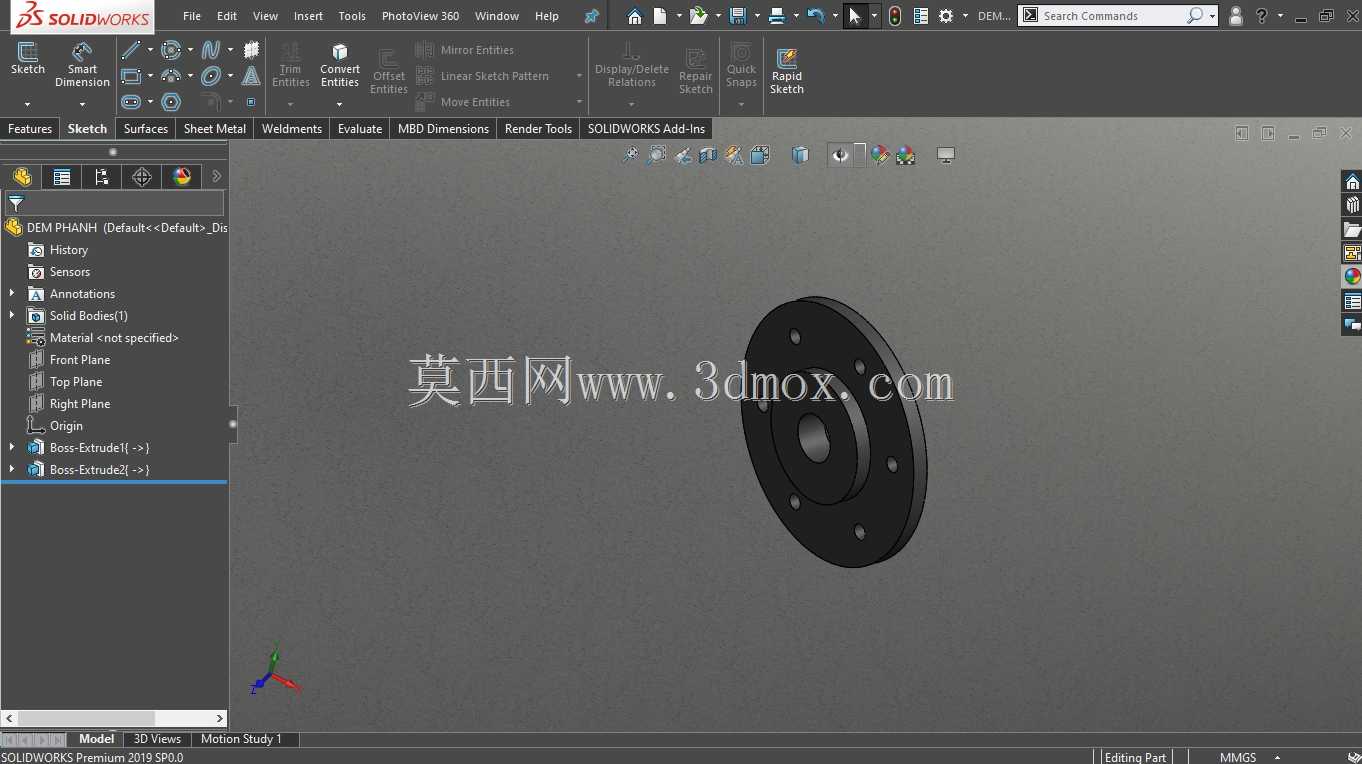This screenshot has width=1362, height=764.
Task: Open Appearances tab in task pane
Action: click(x=1352, y=277)
